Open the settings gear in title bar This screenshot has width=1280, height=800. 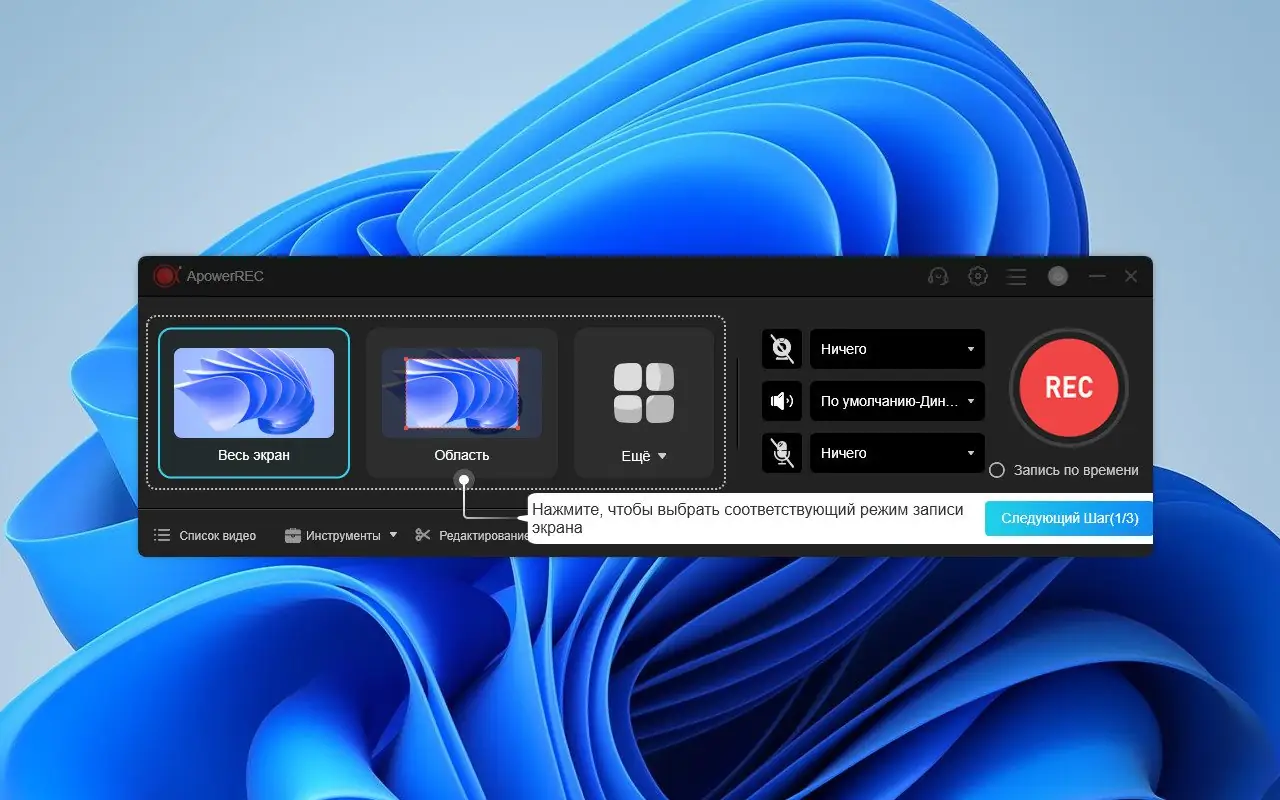[978, 276]
